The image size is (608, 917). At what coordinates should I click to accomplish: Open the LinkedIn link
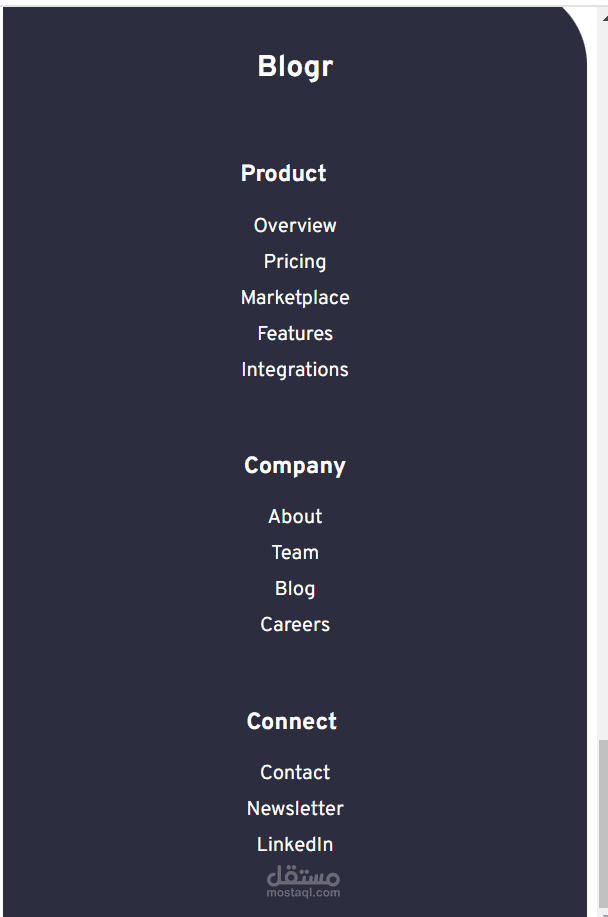(x=295, y=844)
